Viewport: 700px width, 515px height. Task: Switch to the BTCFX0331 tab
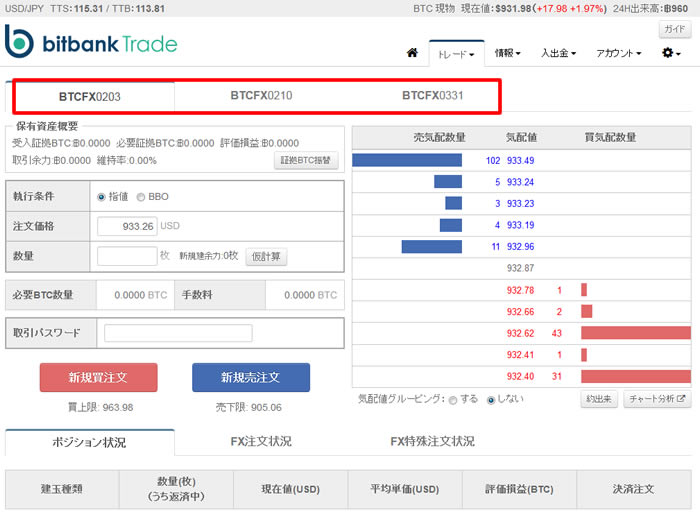(433, 96)
